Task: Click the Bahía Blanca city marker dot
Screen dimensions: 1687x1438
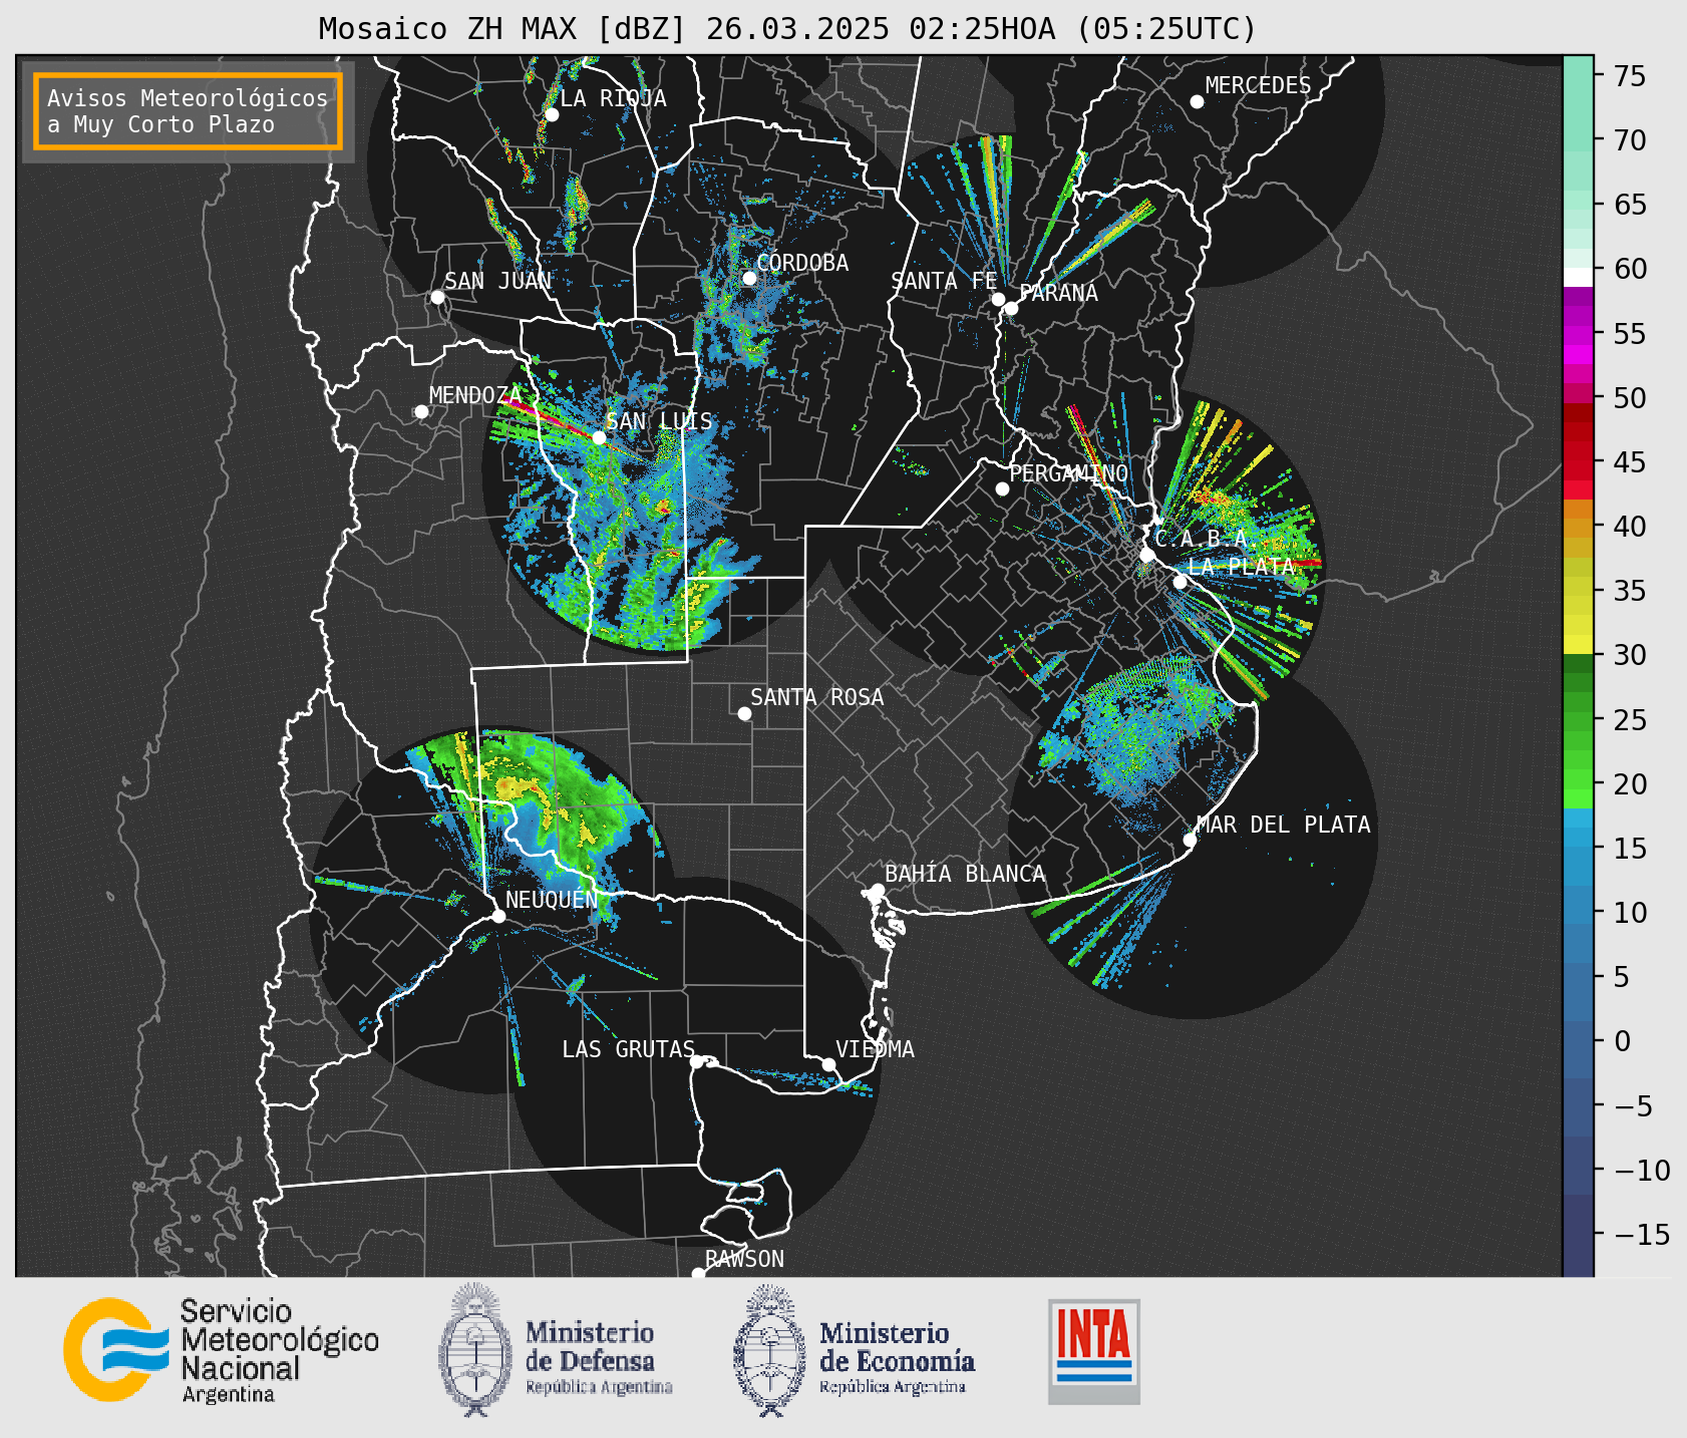Action: pos(877,890)
